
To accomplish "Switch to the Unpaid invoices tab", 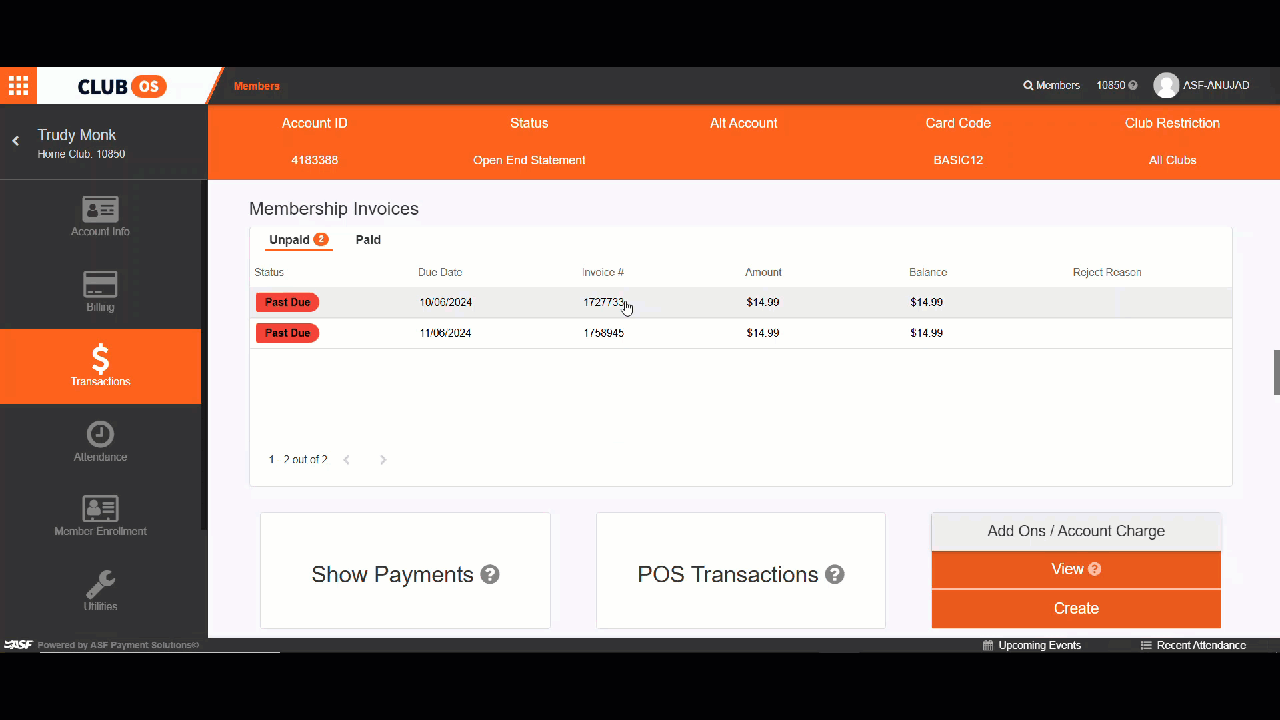I will pos(299,240).
